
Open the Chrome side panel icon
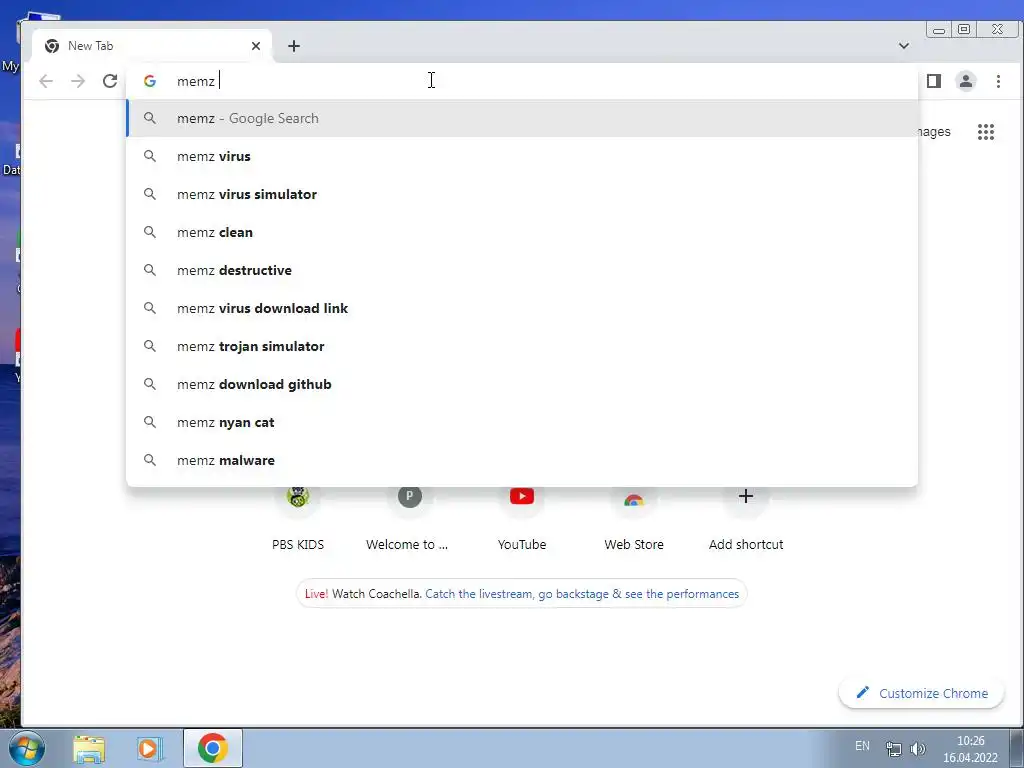(x=934, y=81)
